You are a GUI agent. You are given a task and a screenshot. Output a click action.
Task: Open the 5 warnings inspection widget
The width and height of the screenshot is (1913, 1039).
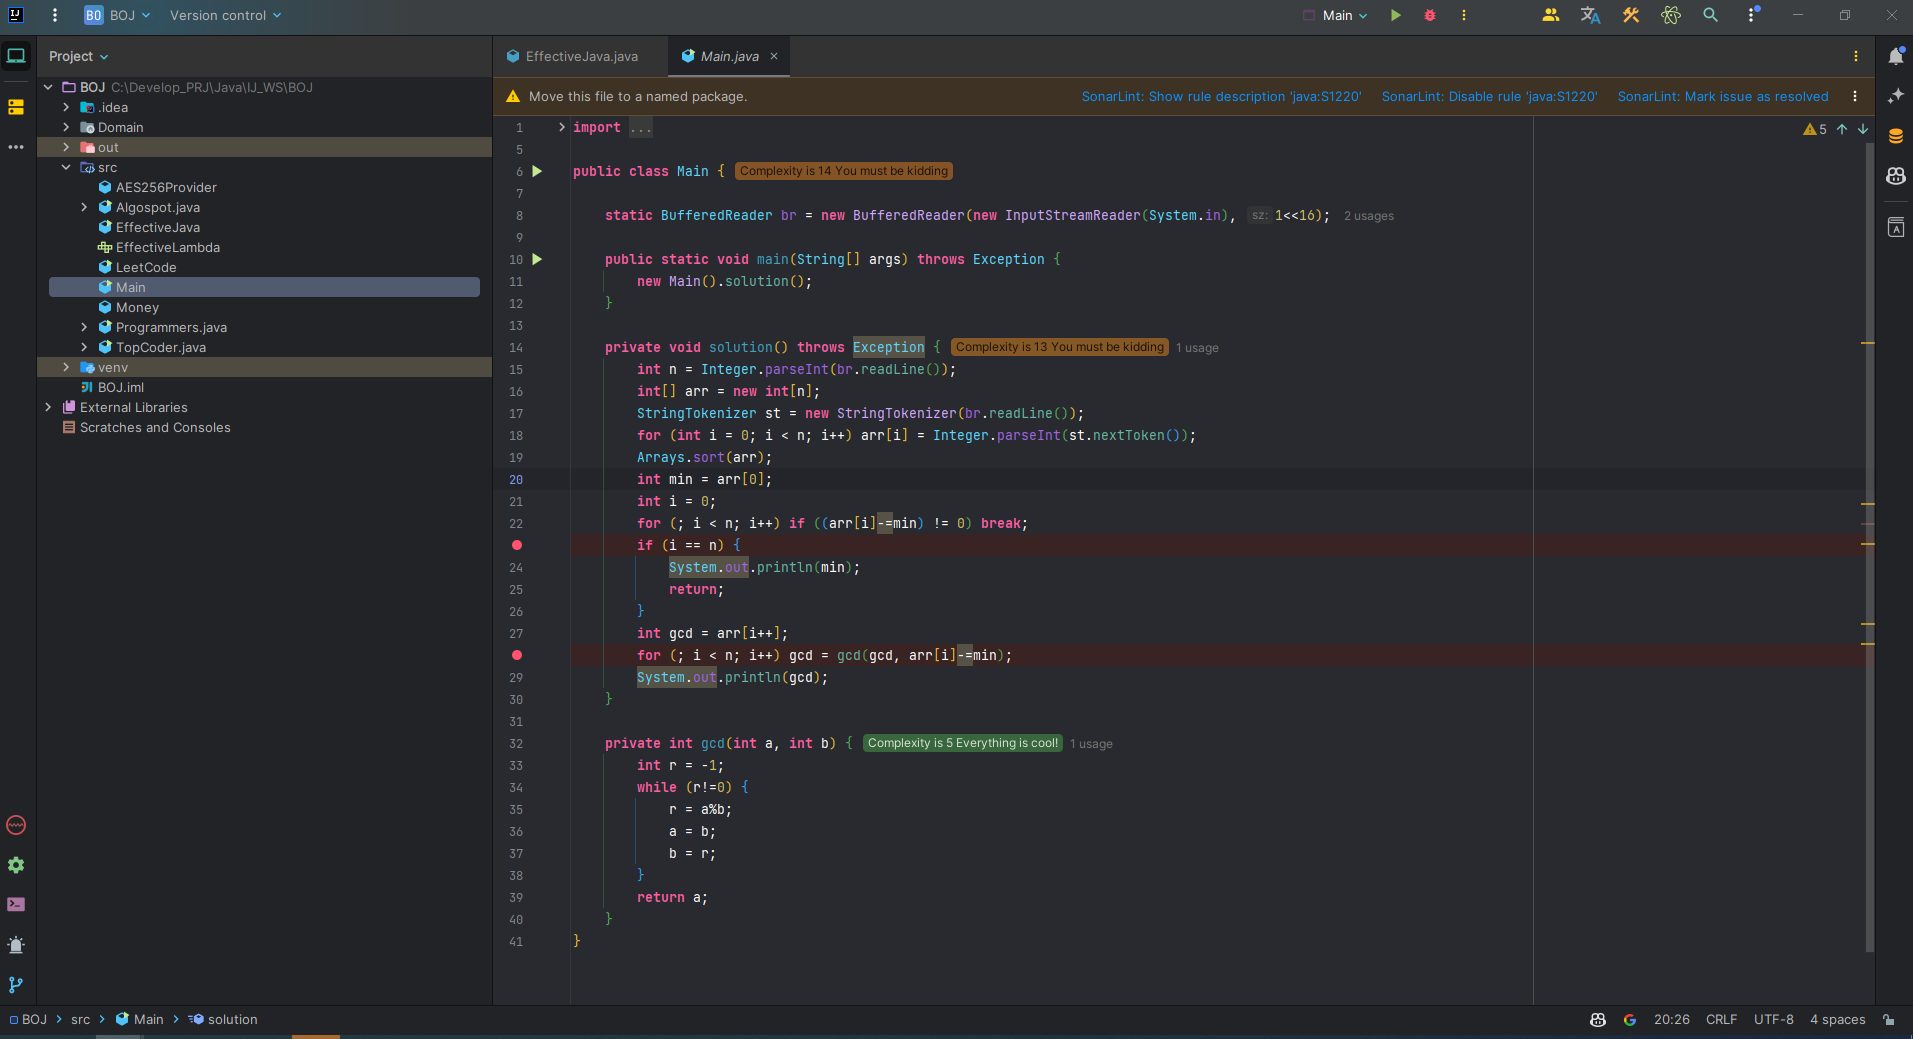1815,129
